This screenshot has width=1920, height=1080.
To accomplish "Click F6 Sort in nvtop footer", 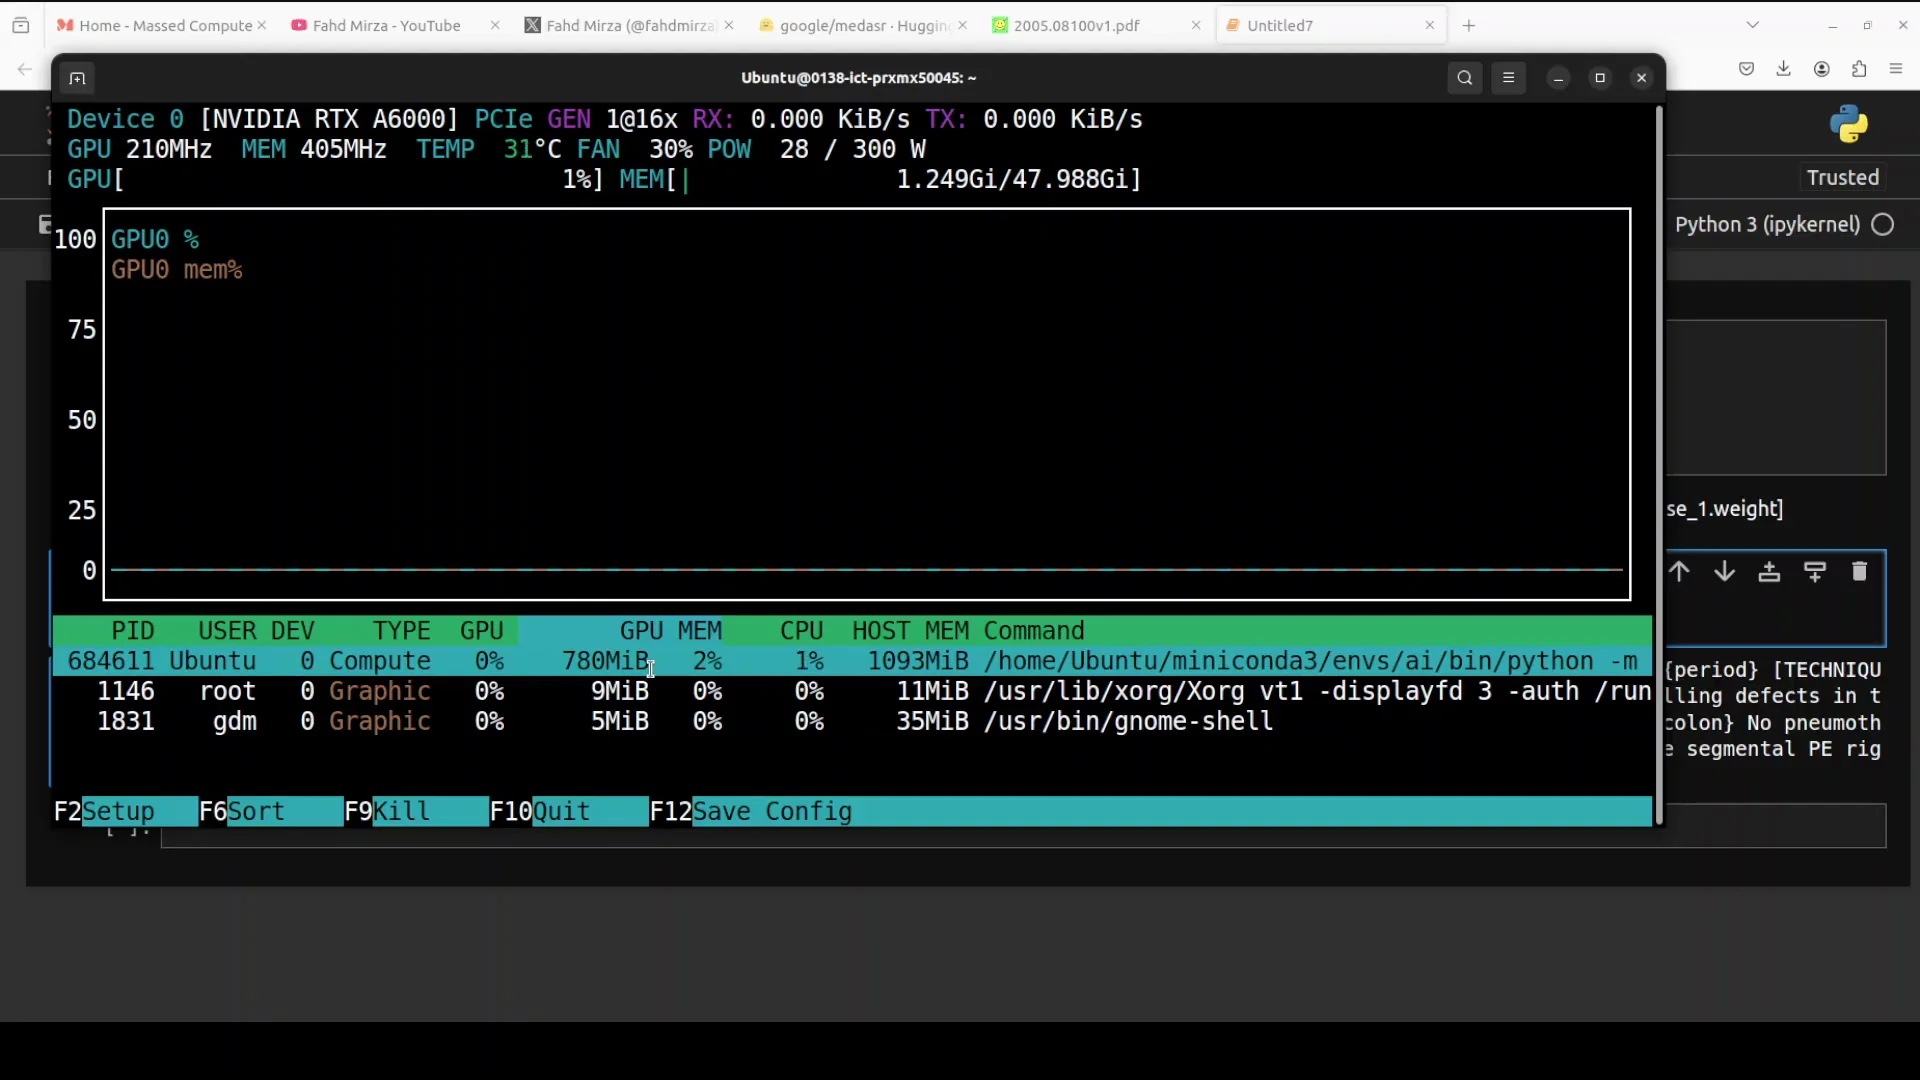I will pos(255,811).
